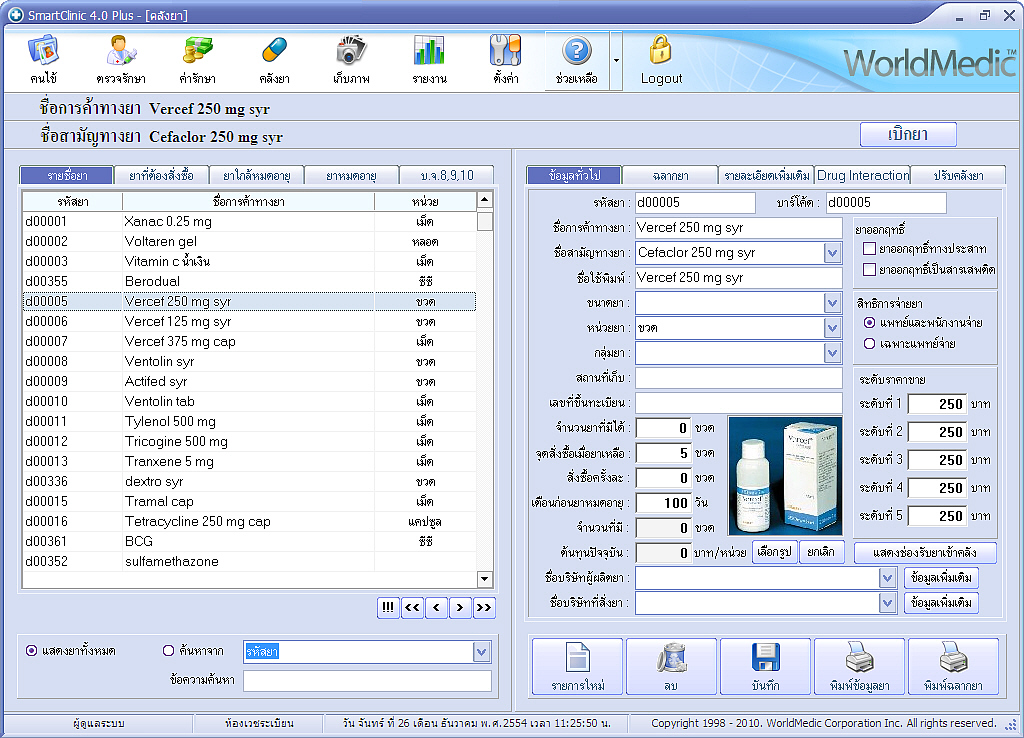
Task: Click the ข้อความค้นหา search text field
Action: pos(368,681)
